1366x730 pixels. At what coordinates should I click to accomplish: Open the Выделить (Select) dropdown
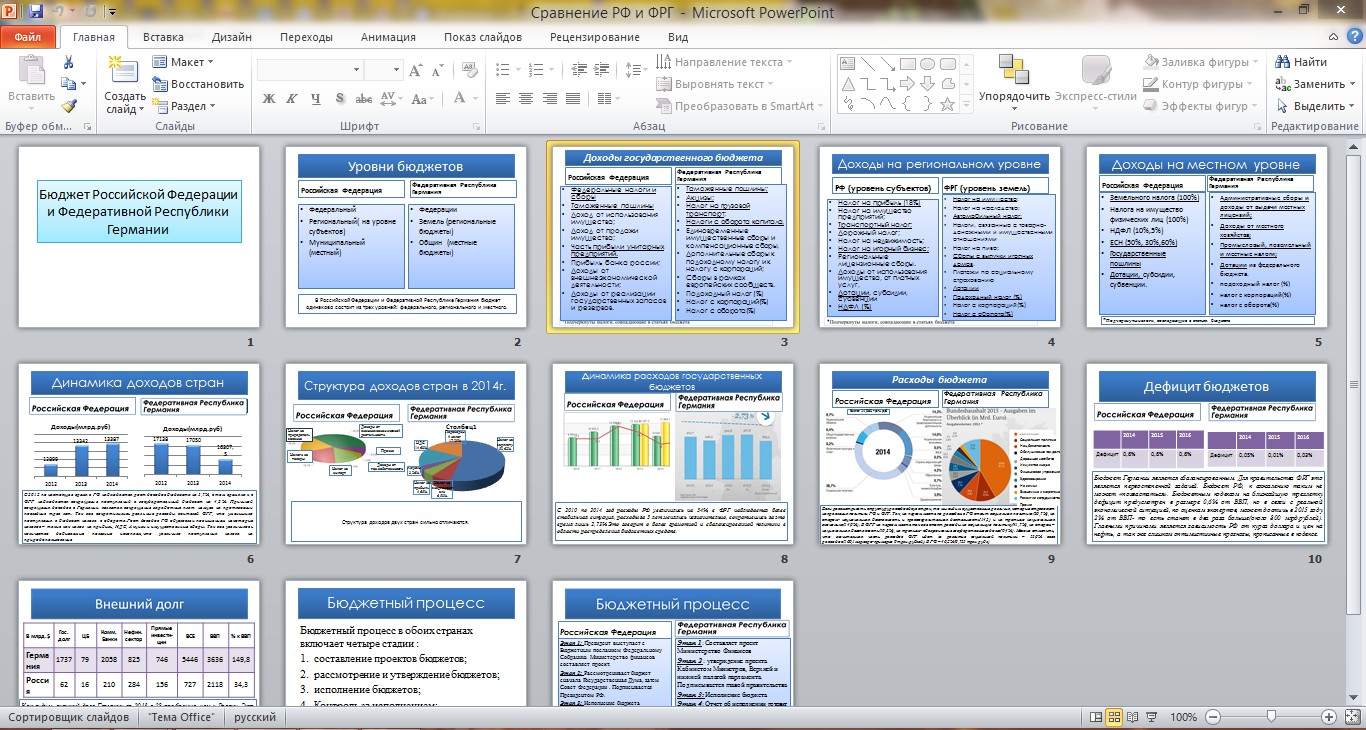pos(1316,106)
